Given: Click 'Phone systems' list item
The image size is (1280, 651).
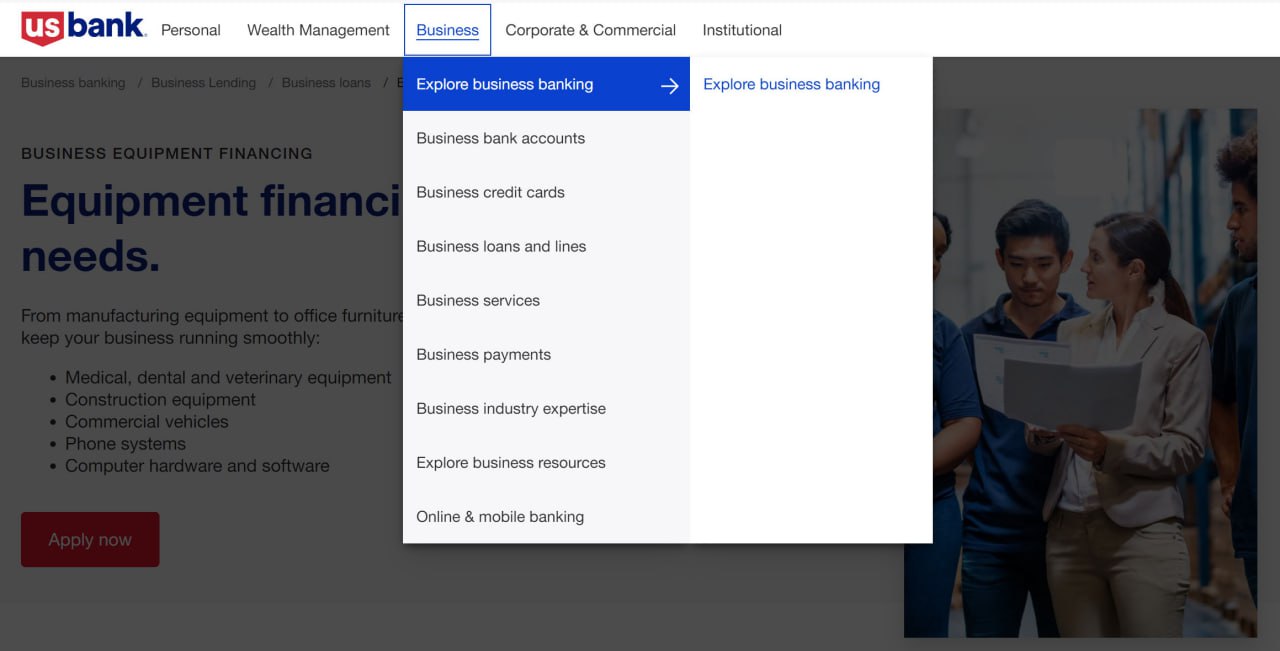Looking at the screenshot, I should 125,444.
